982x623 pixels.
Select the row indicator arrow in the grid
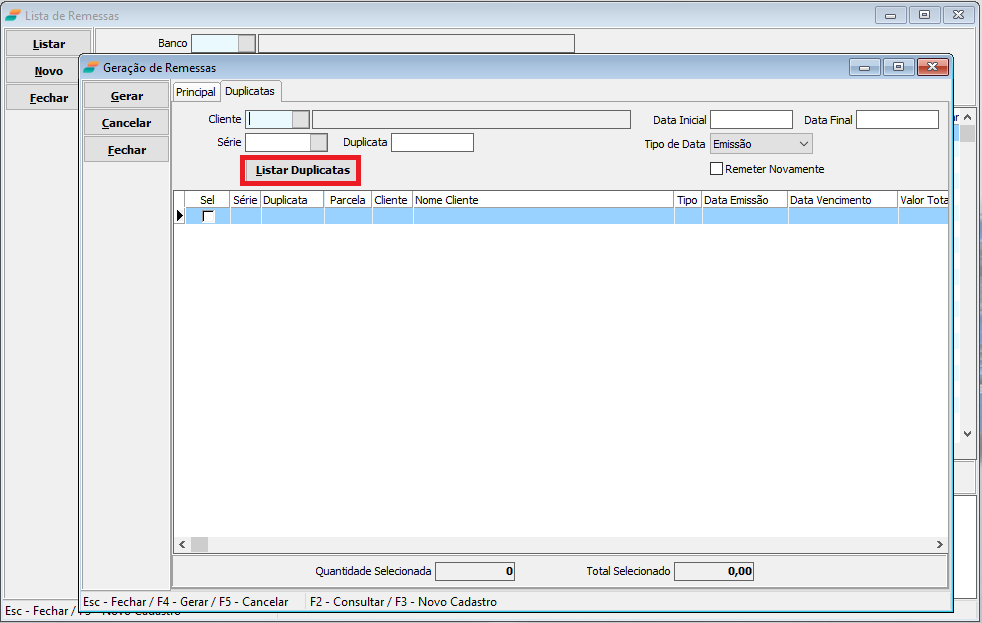click(180, 216)
